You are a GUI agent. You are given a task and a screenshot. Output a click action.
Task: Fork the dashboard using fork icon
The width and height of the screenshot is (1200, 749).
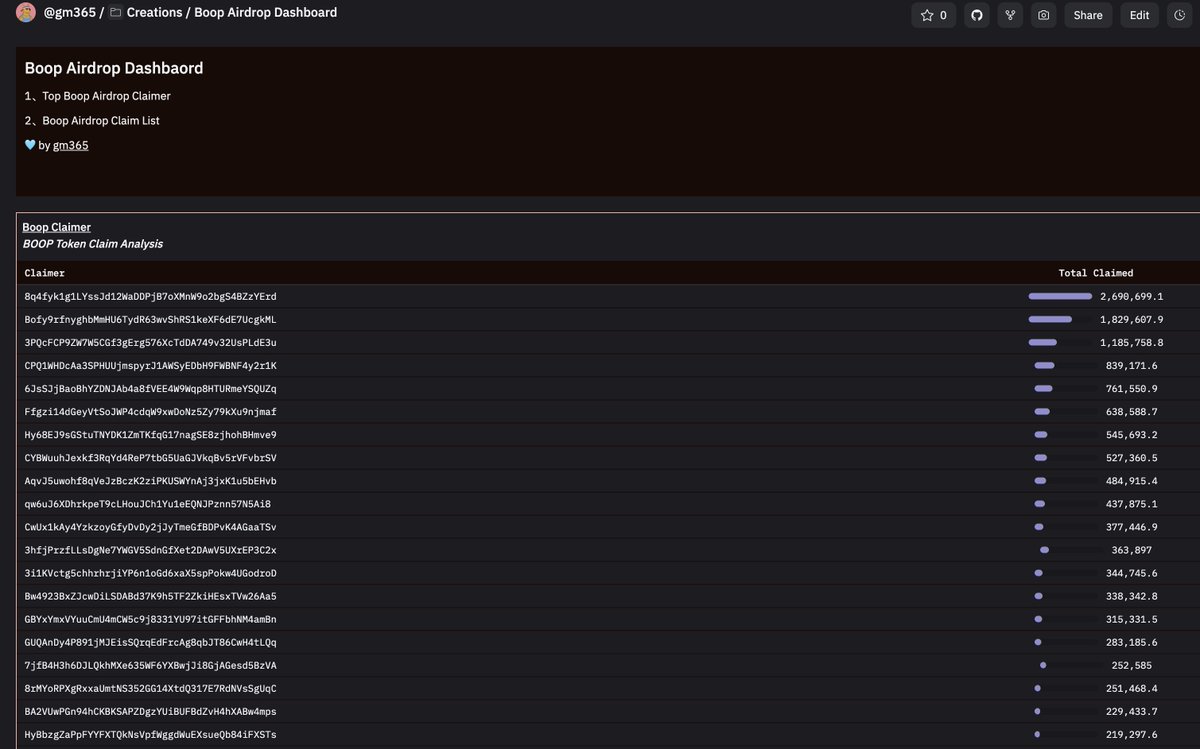click(x=1010, y=15)
